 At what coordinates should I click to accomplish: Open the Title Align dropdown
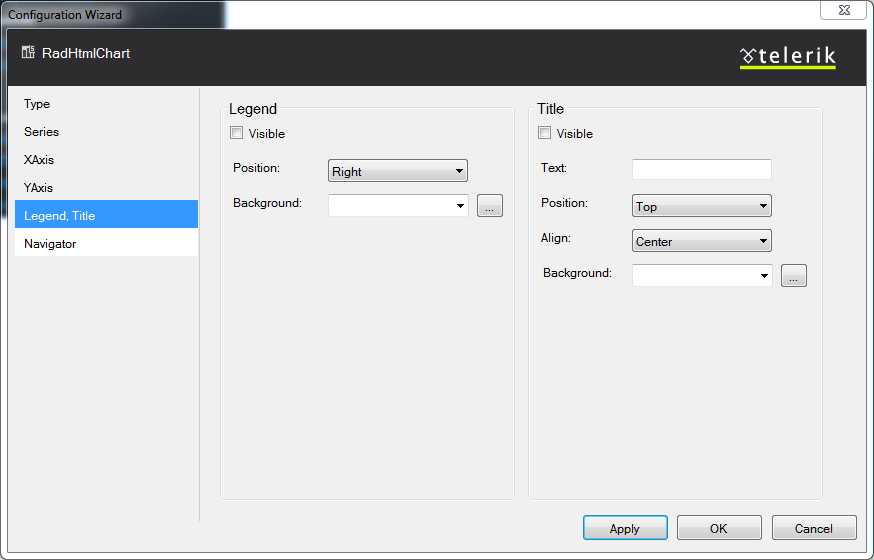[x=701, y=241]
